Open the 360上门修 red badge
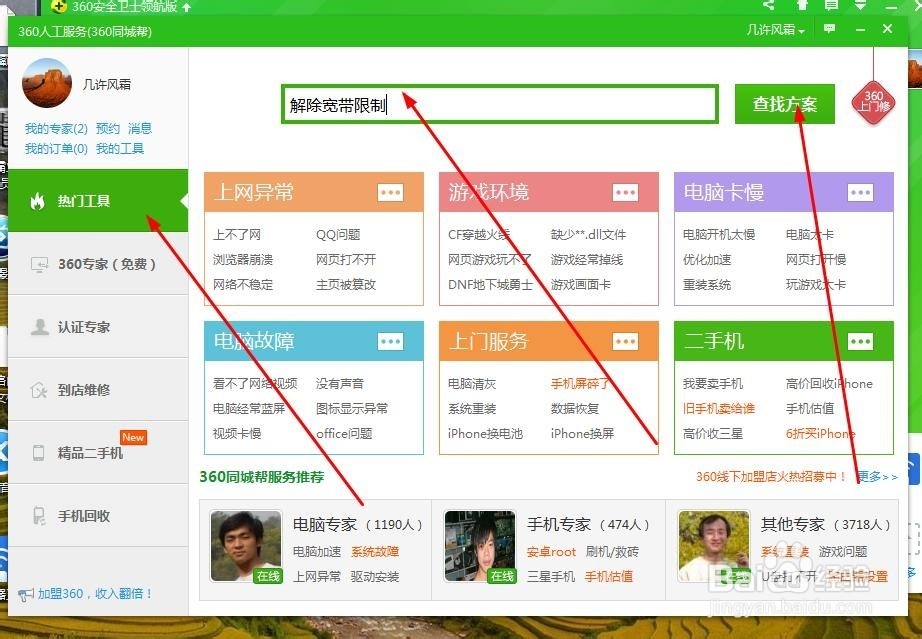This screenshot has height=639, width=922. 873,102
